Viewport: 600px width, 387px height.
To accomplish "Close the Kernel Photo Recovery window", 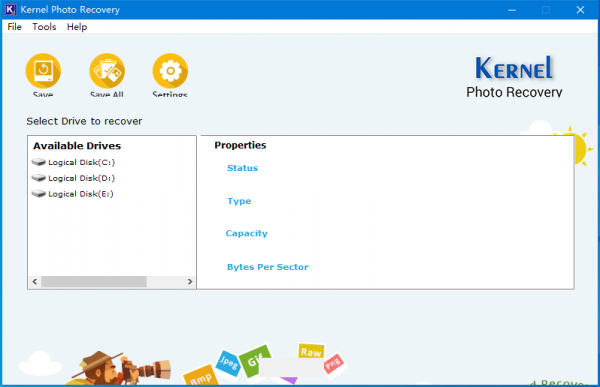I will click(580, 10).
